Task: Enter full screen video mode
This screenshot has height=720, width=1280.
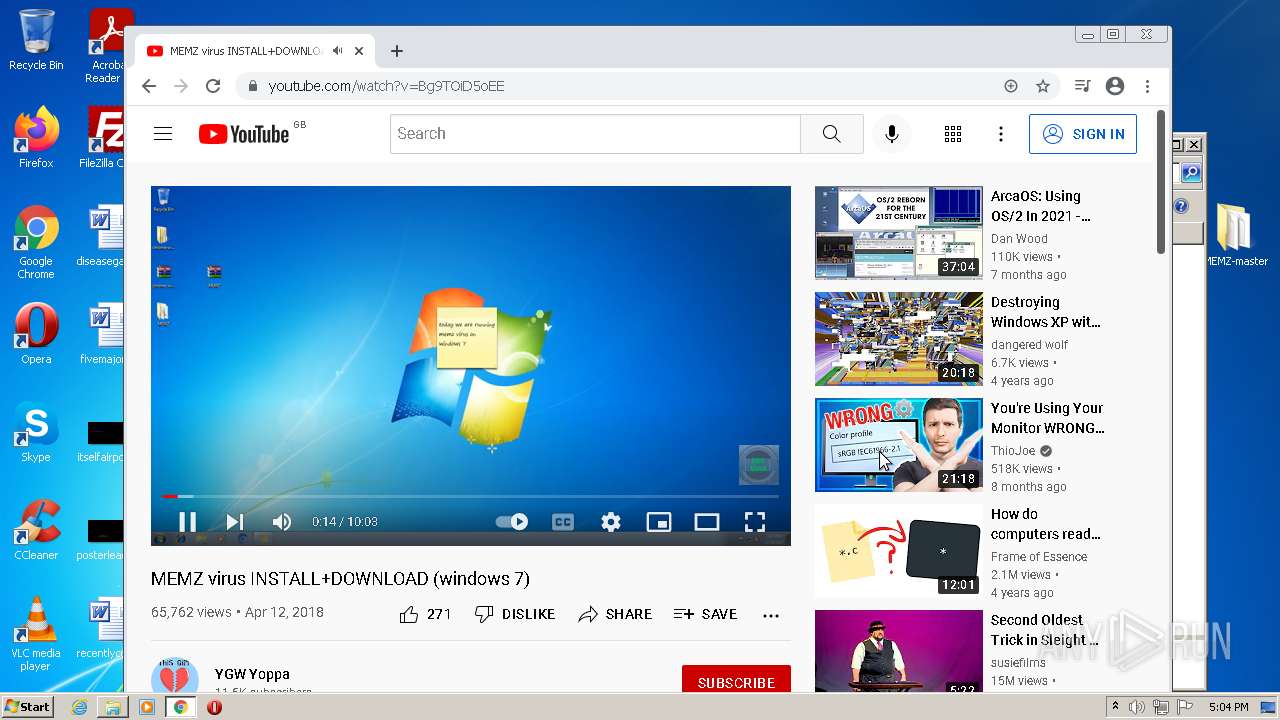Action: (755, 521)
